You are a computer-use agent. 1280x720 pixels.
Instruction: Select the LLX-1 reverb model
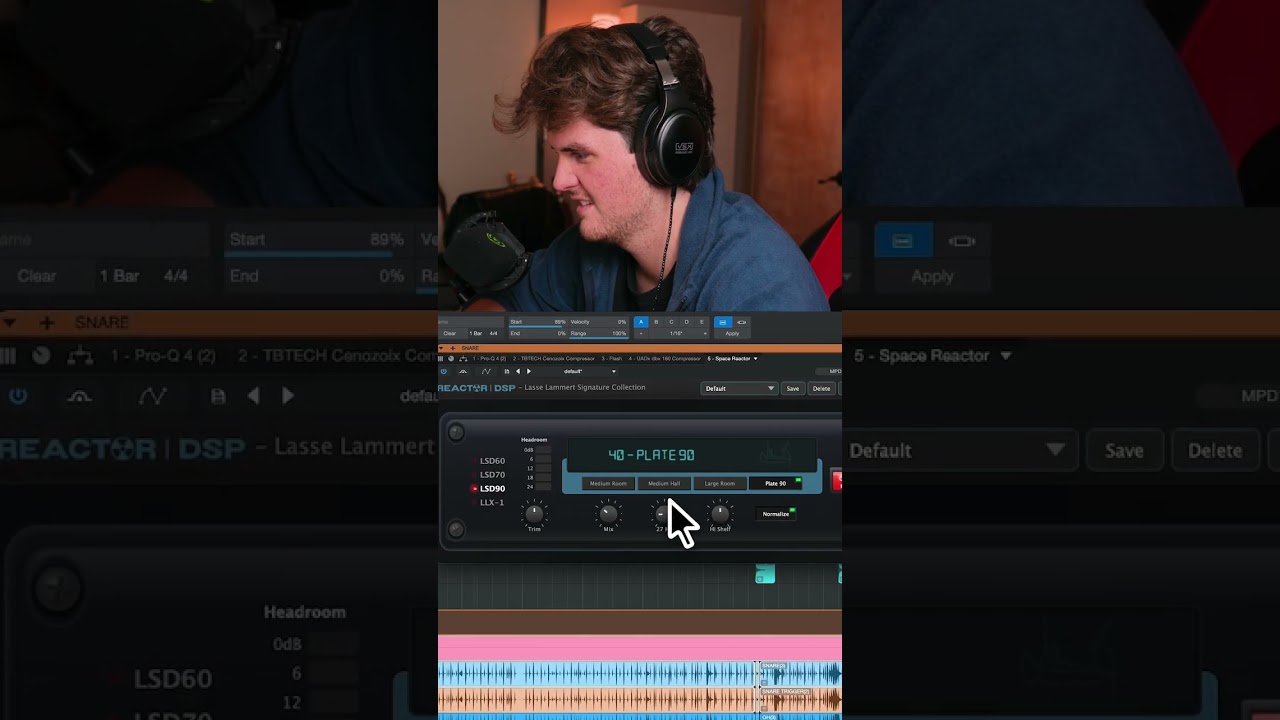tap(492, 503)
